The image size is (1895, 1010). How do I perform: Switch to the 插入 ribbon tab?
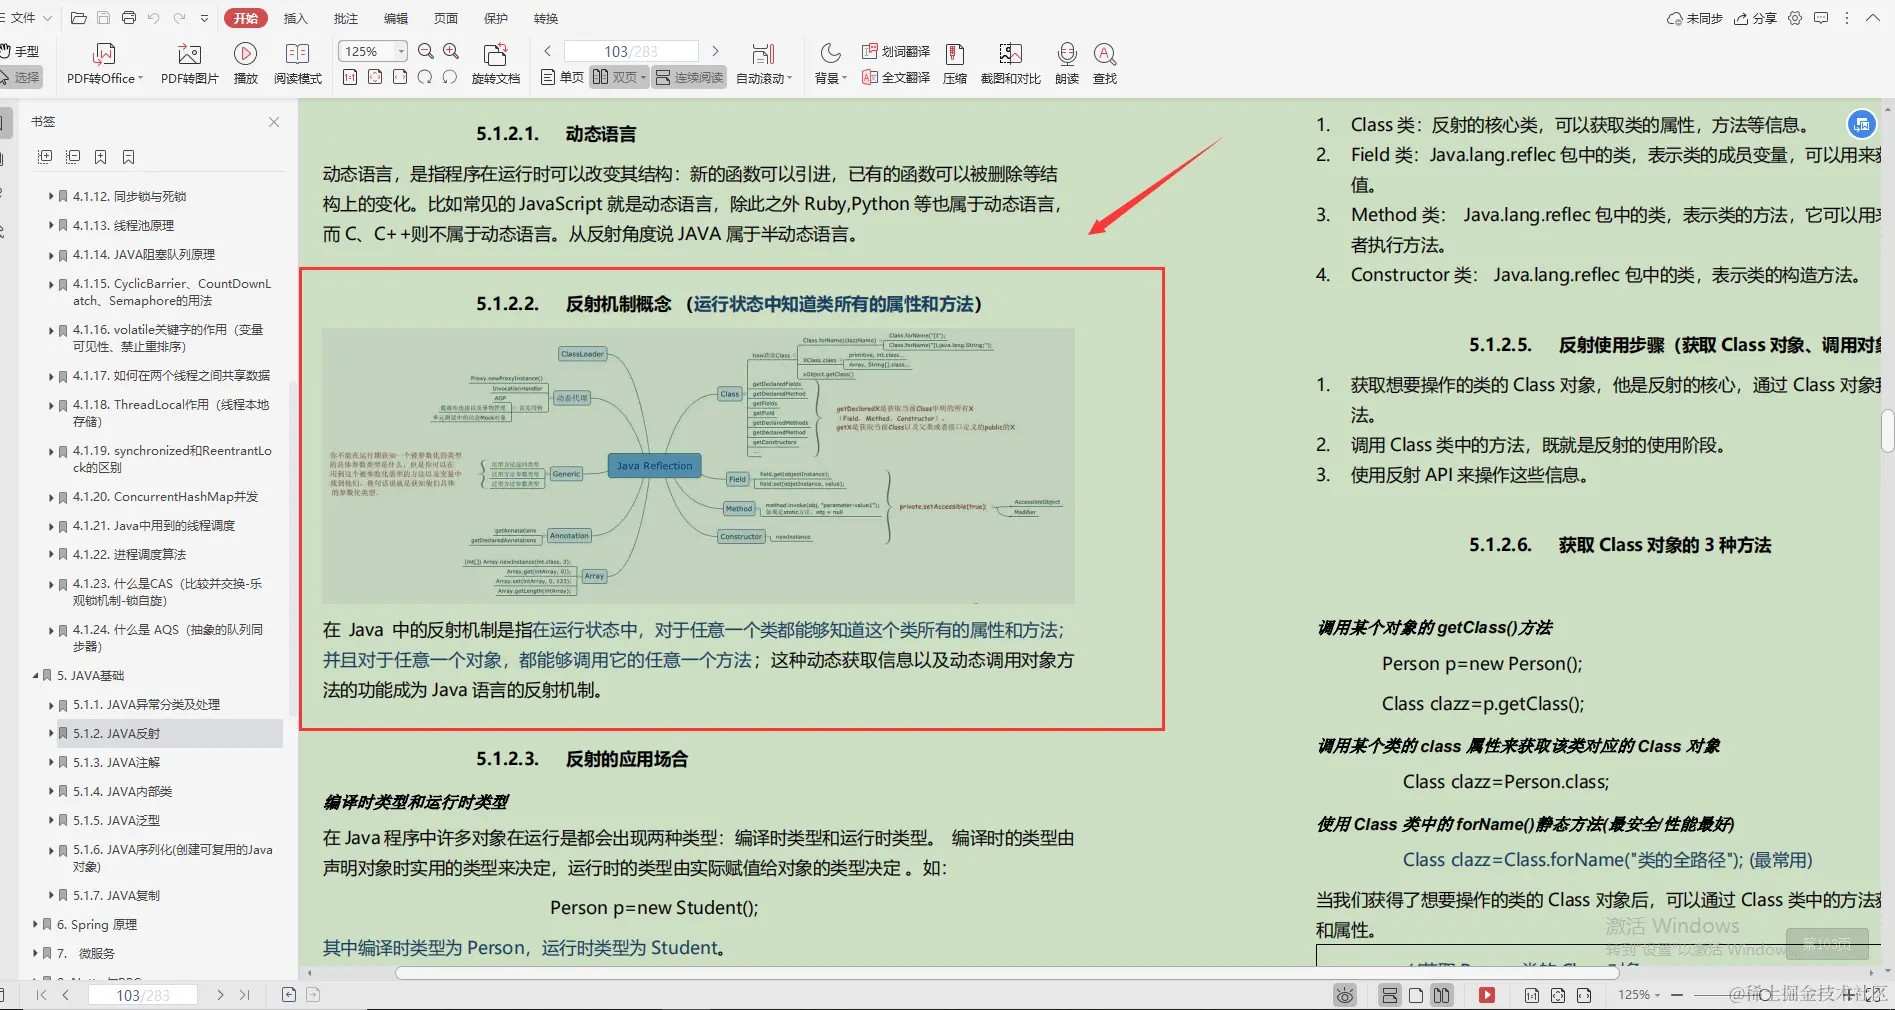click(295, 17)
